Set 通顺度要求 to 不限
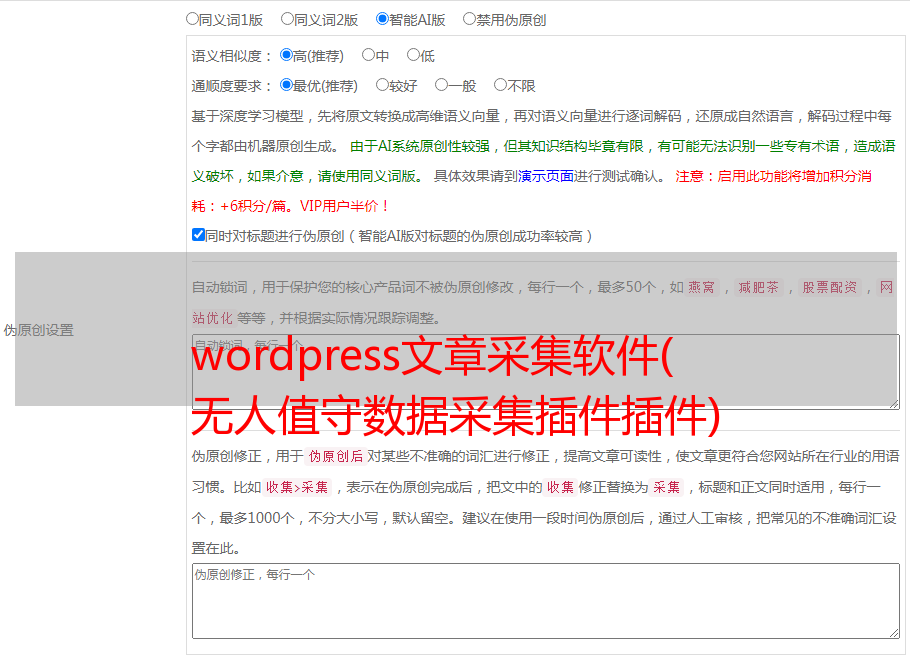This screenshot has height=658, width=911. tap(500, 85)
